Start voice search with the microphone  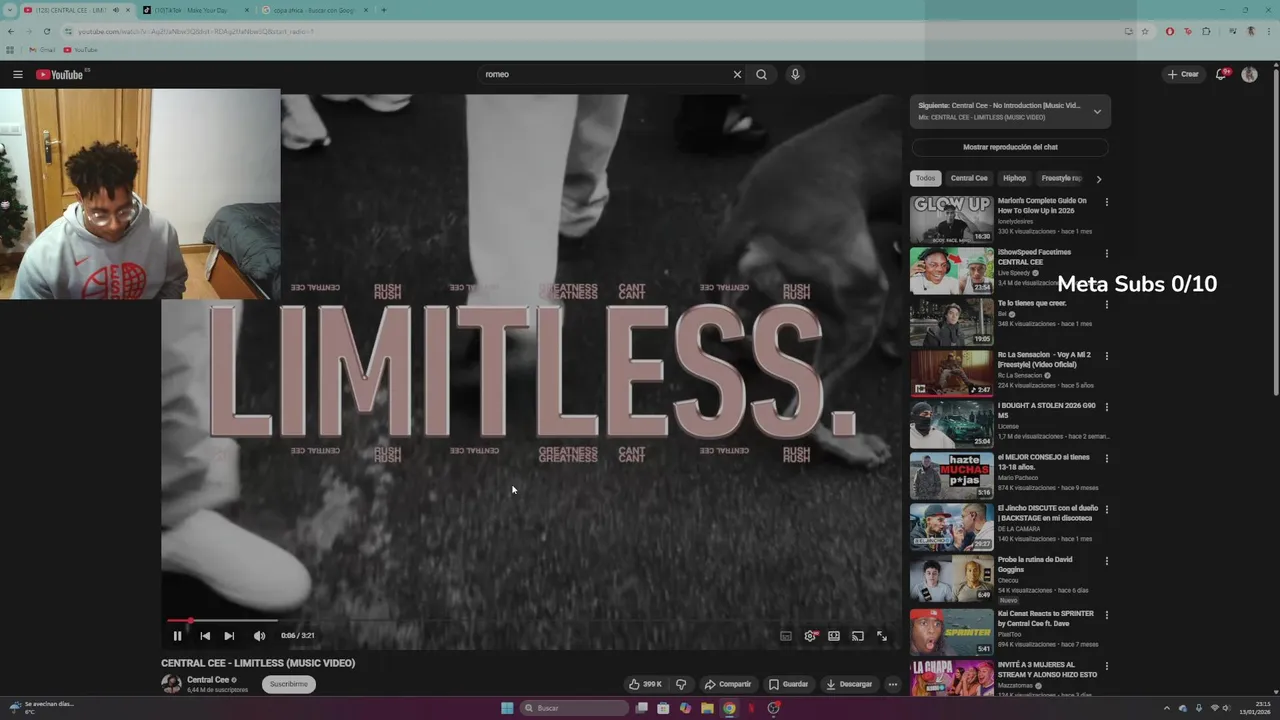pos(795,74)
